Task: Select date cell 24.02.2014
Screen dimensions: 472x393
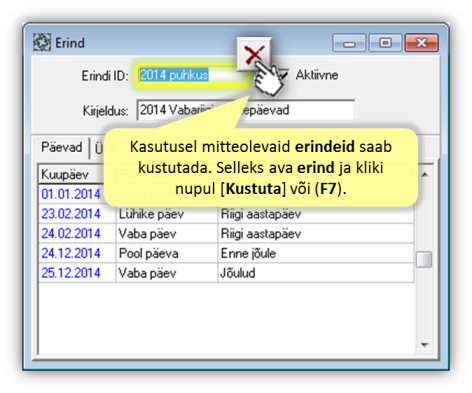Action: pos(77,233)
